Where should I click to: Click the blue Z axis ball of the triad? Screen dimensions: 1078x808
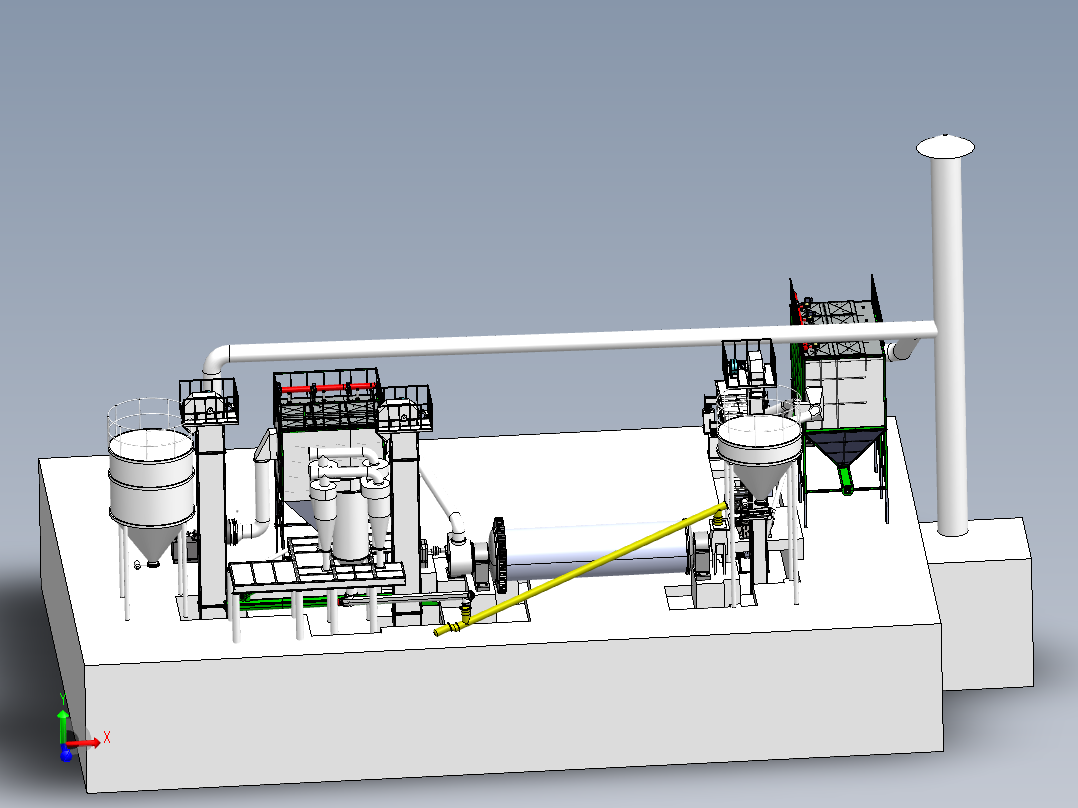click(66, 755)
